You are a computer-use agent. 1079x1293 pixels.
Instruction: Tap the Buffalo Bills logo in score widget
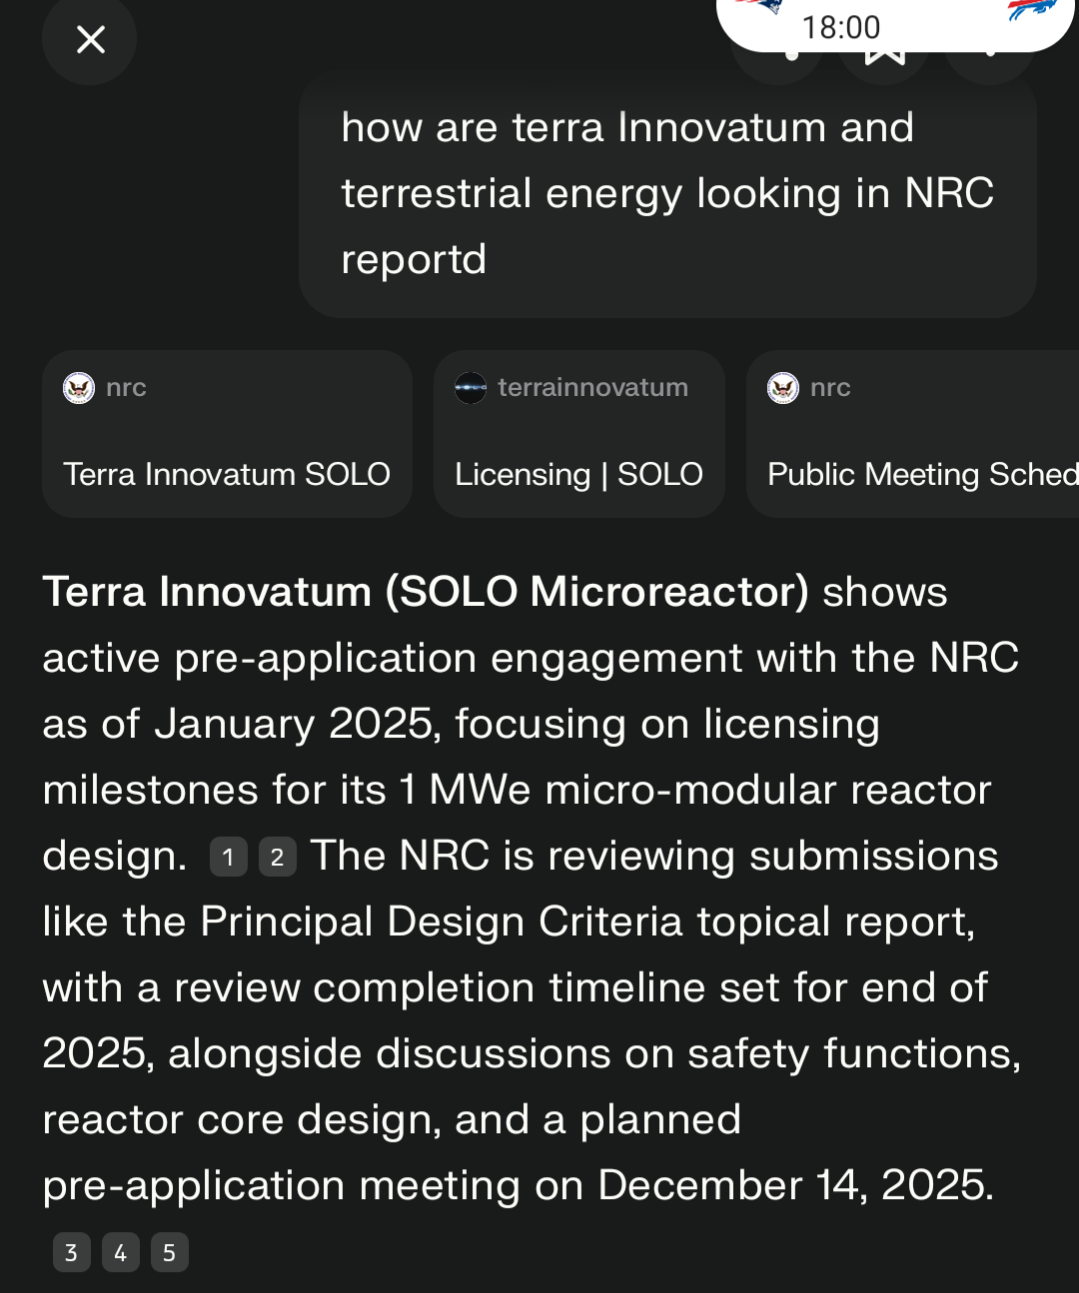click(x=1033, y=9)
